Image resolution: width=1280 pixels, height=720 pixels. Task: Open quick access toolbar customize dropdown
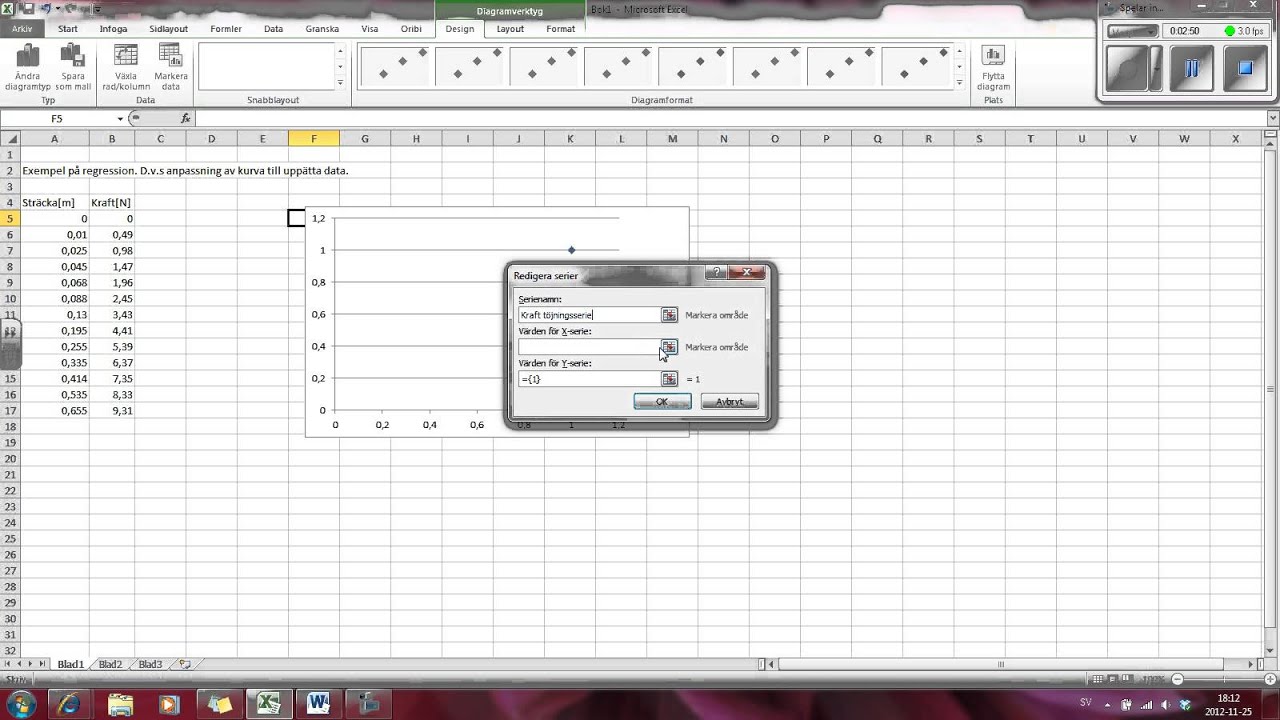(99, 9)
